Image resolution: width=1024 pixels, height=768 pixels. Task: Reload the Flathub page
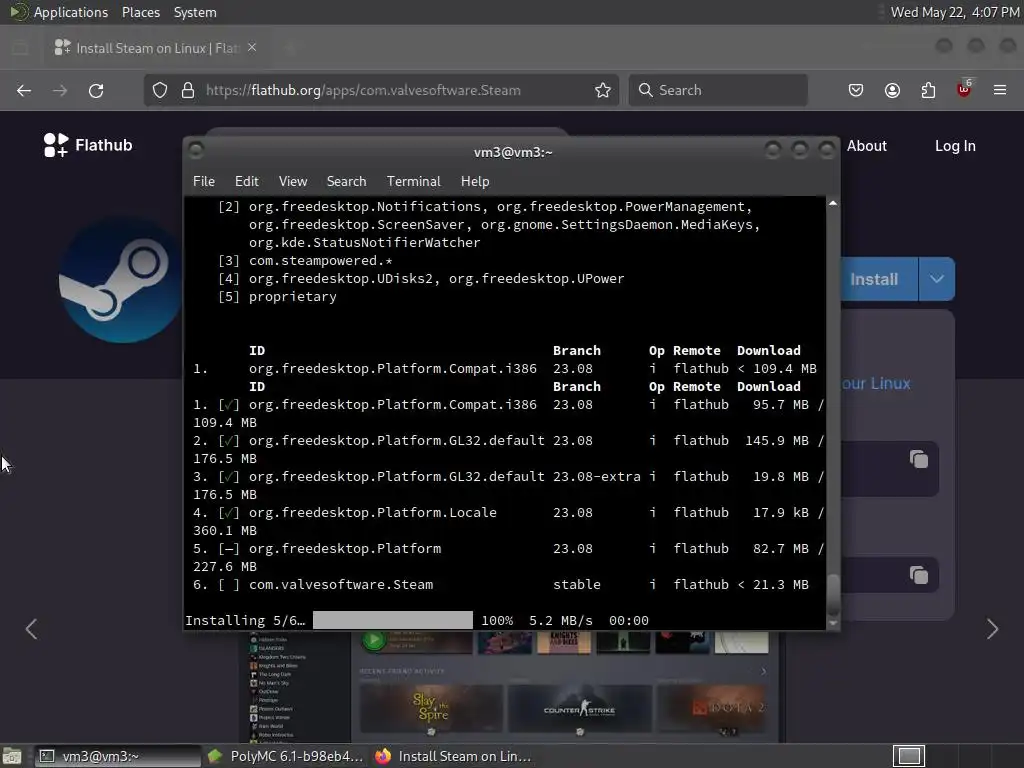pyautogui.click(x=96, y=90)
